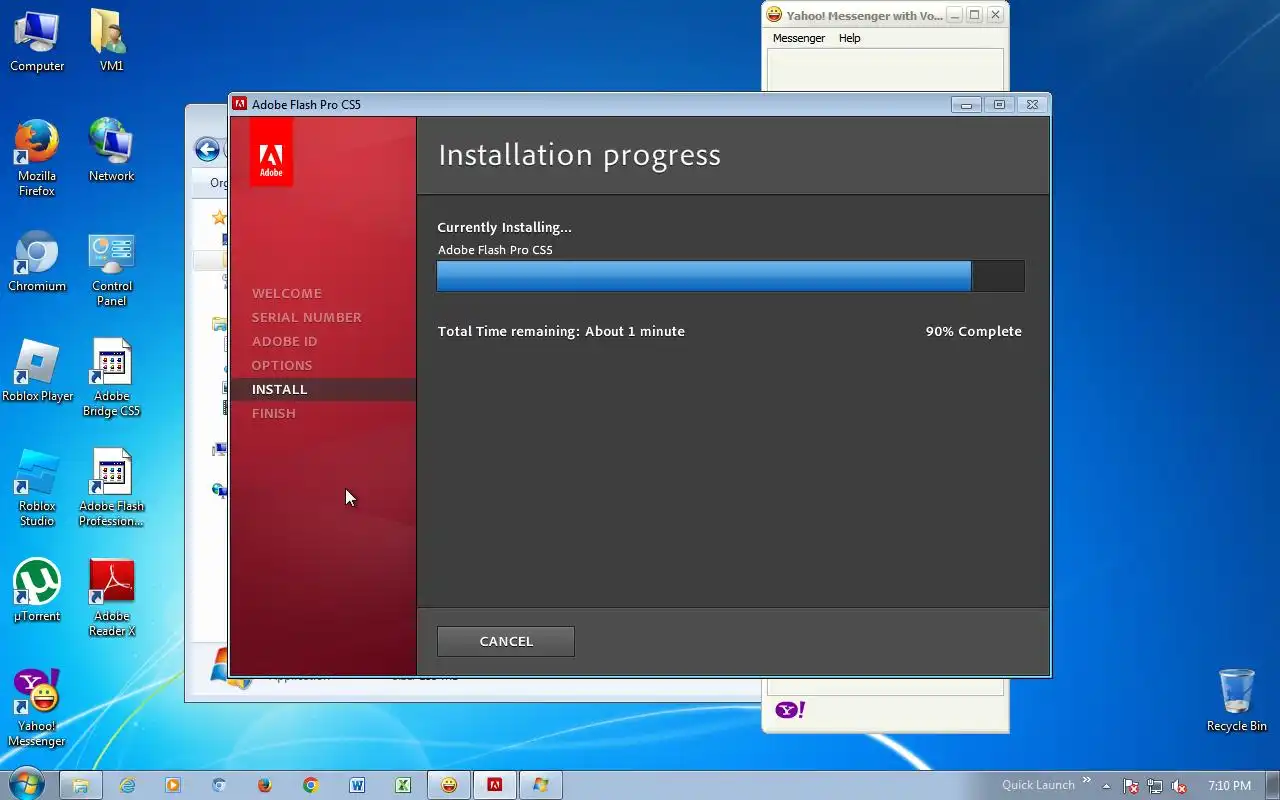Viewport: 1280px width, 800px height.
Task: Launch Chromium from the taskbar
Action: [x=219, y=785]
